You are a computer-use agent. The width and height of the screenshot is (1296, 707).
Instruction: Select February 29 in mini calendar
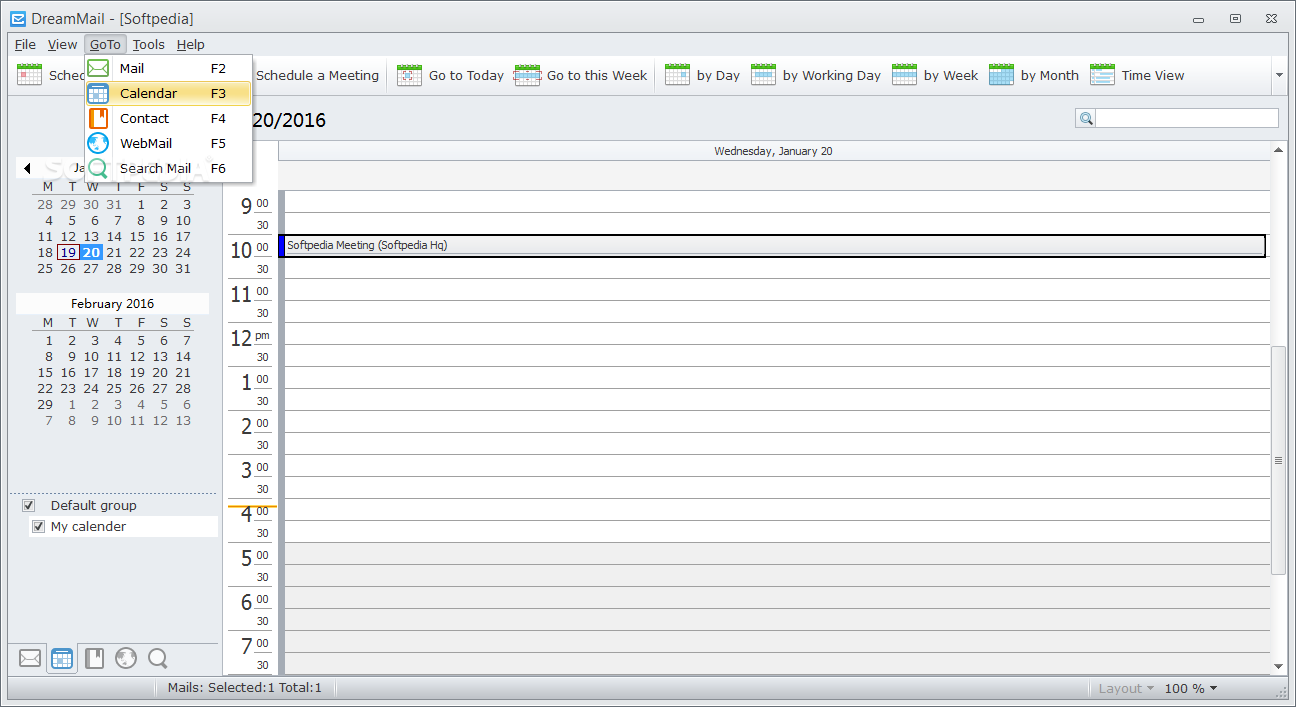(45, 405)
